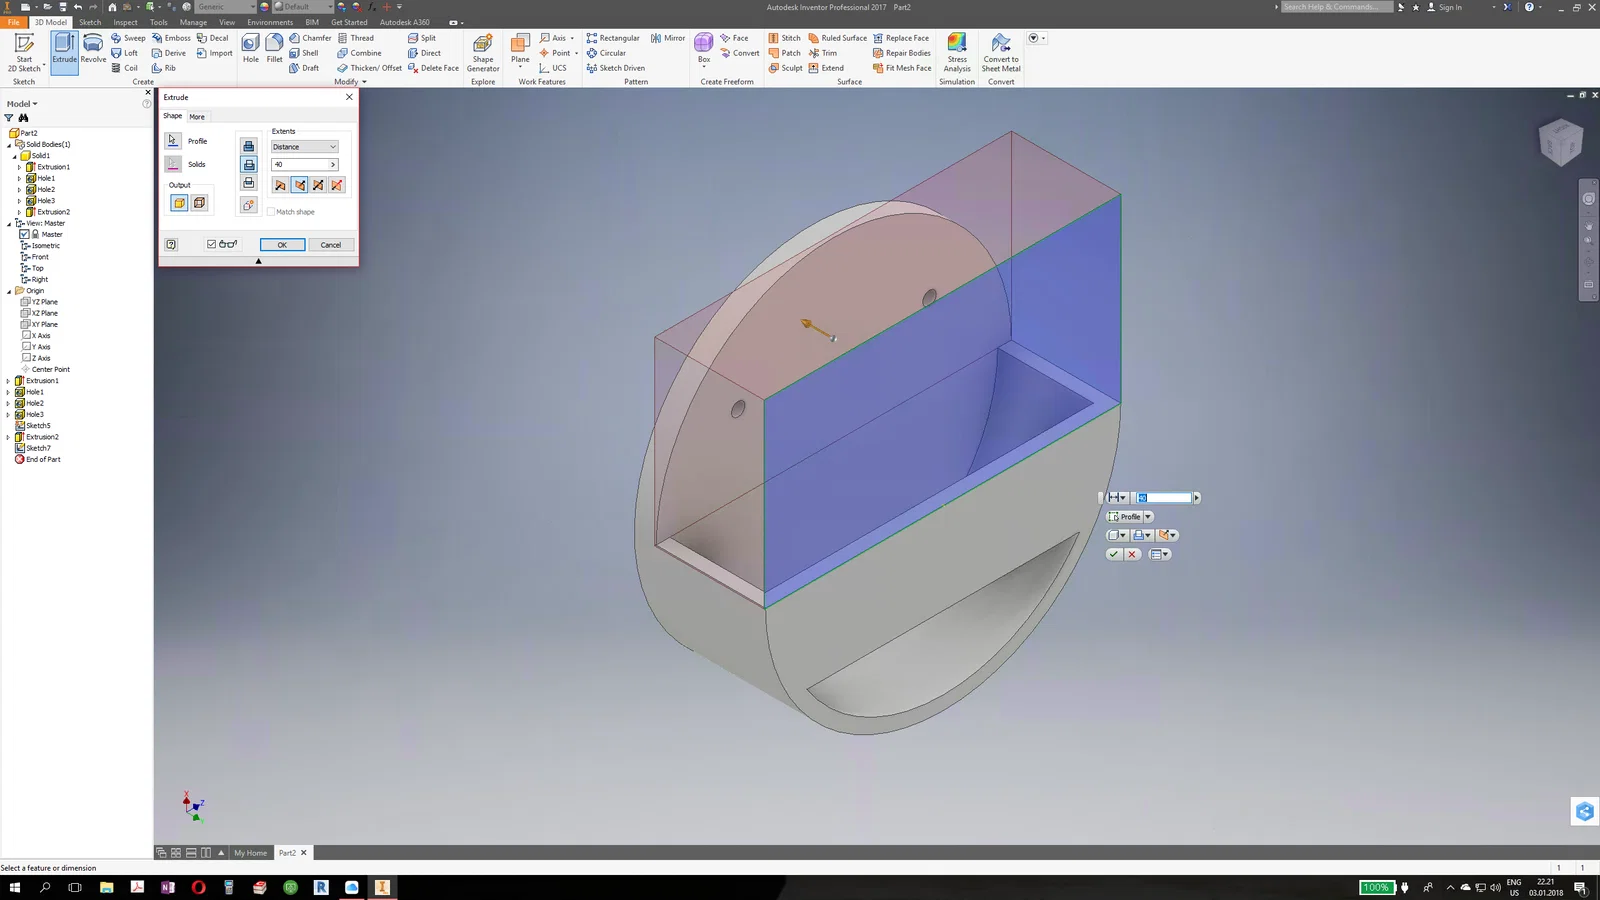
Task: Cancel the Extrude dialog
Action: point(331,245)
